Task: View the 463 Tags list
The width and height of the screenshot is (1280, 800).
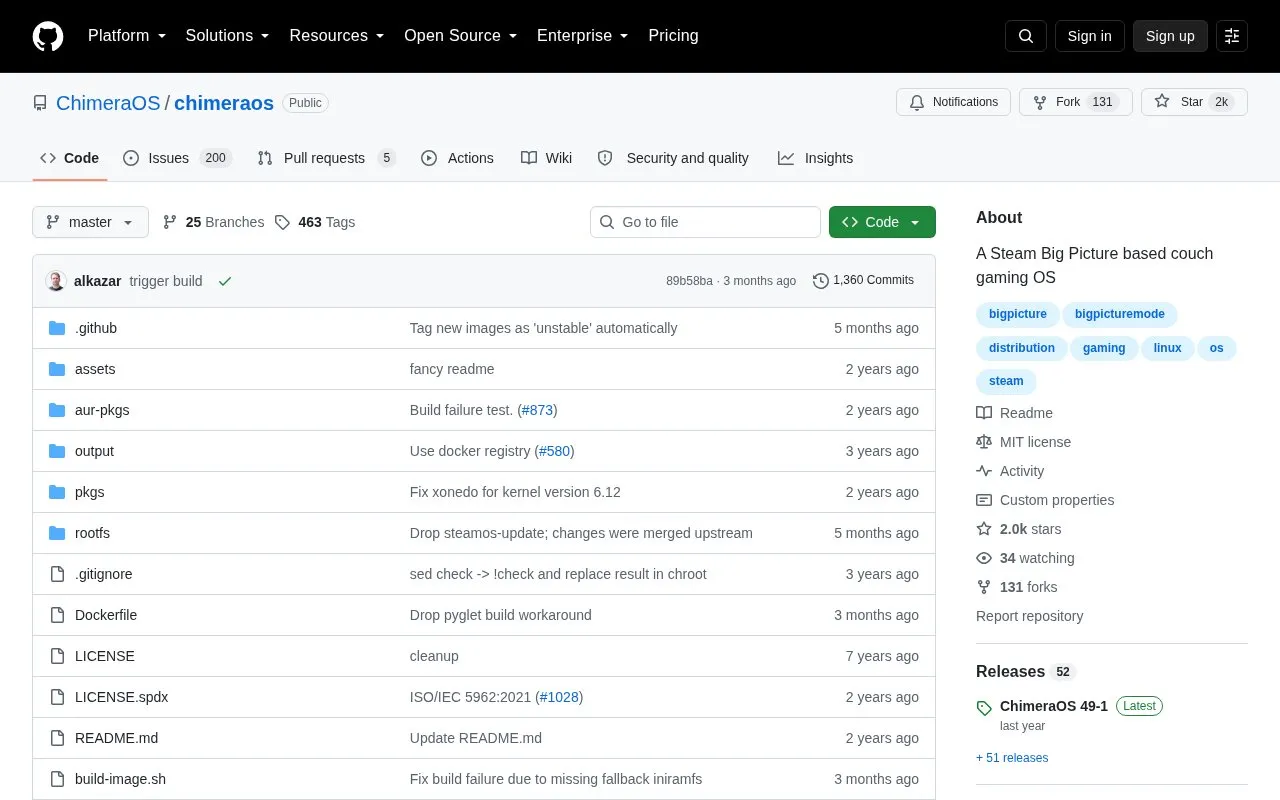Action: pyautogui.click(x=315, y=222)
